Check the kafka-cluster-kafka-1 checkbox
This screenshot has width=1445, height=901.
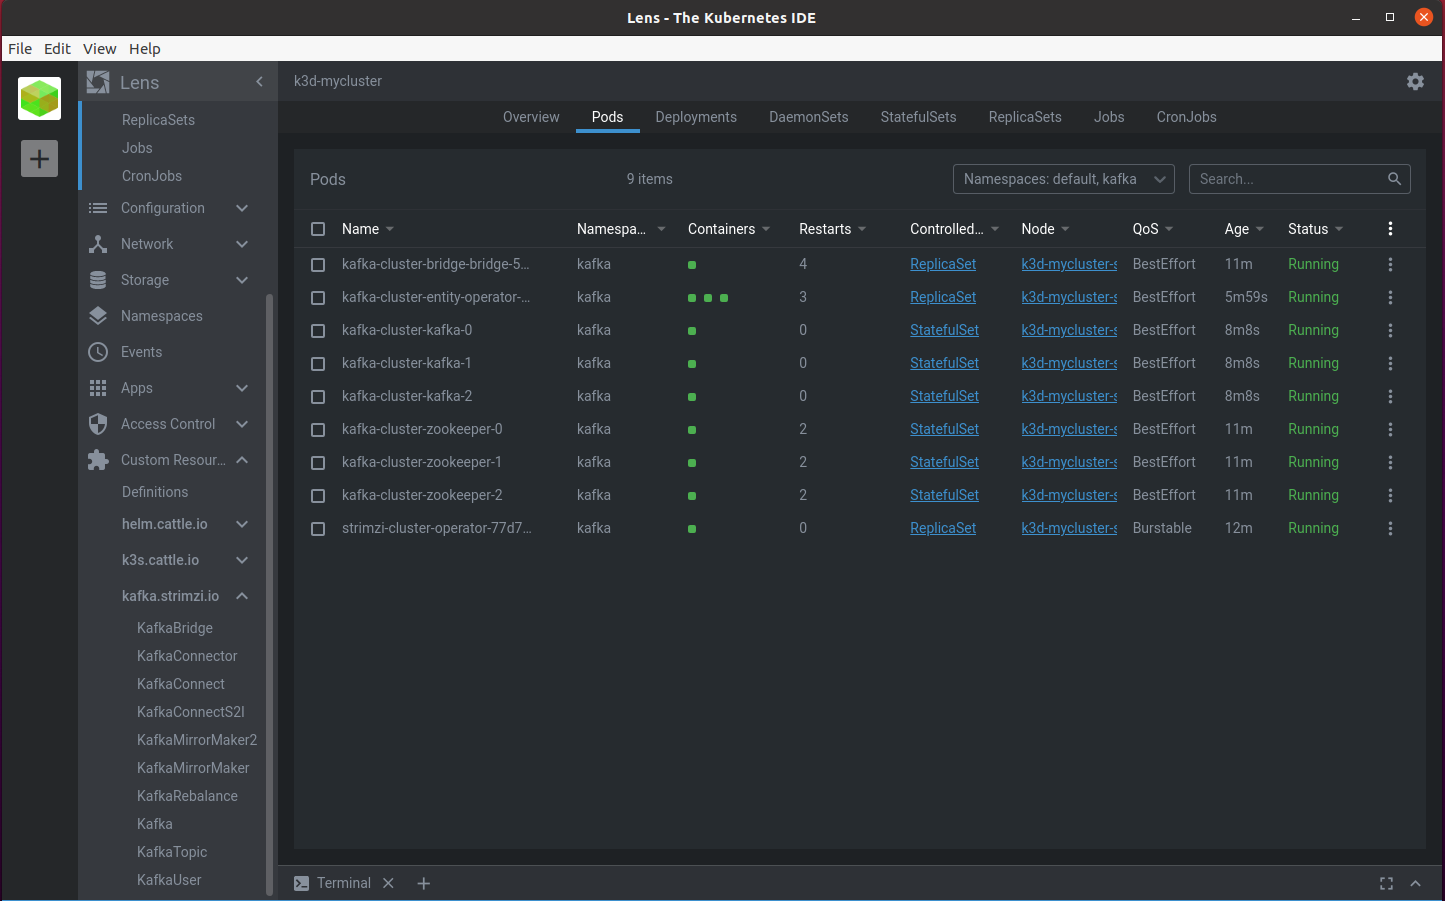(x=318, y=364)
